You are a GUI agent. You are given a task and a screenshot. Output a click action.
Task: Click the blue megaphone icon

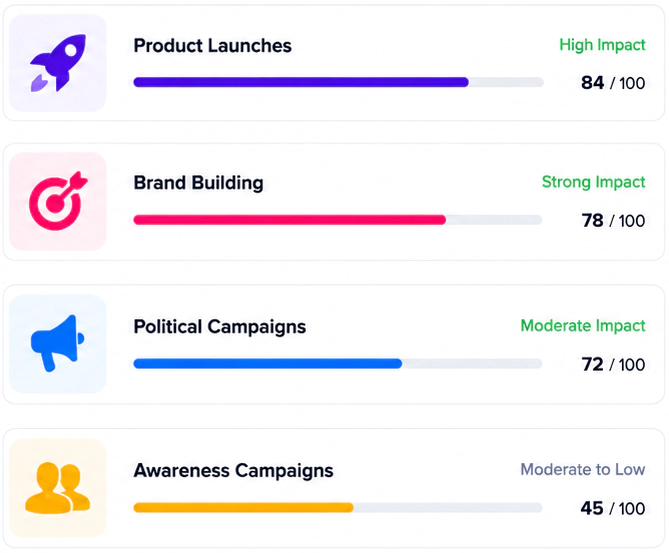coord(58,343)
